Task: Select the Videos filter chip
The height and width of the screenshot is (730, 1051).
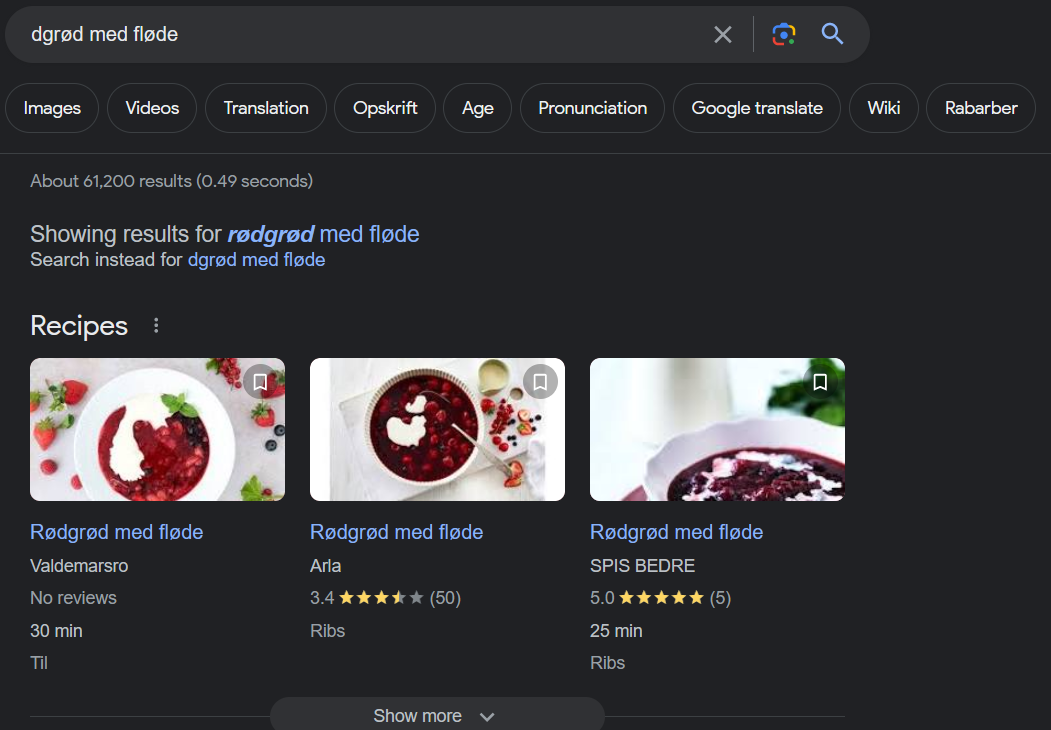Action: click(152, 108)
